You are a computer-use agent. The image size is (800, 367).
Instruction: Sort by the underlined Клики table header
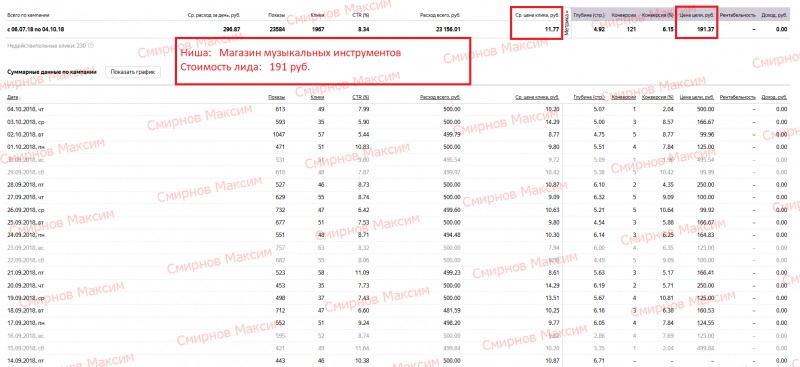pyautogui.click(x=317, y=97)
